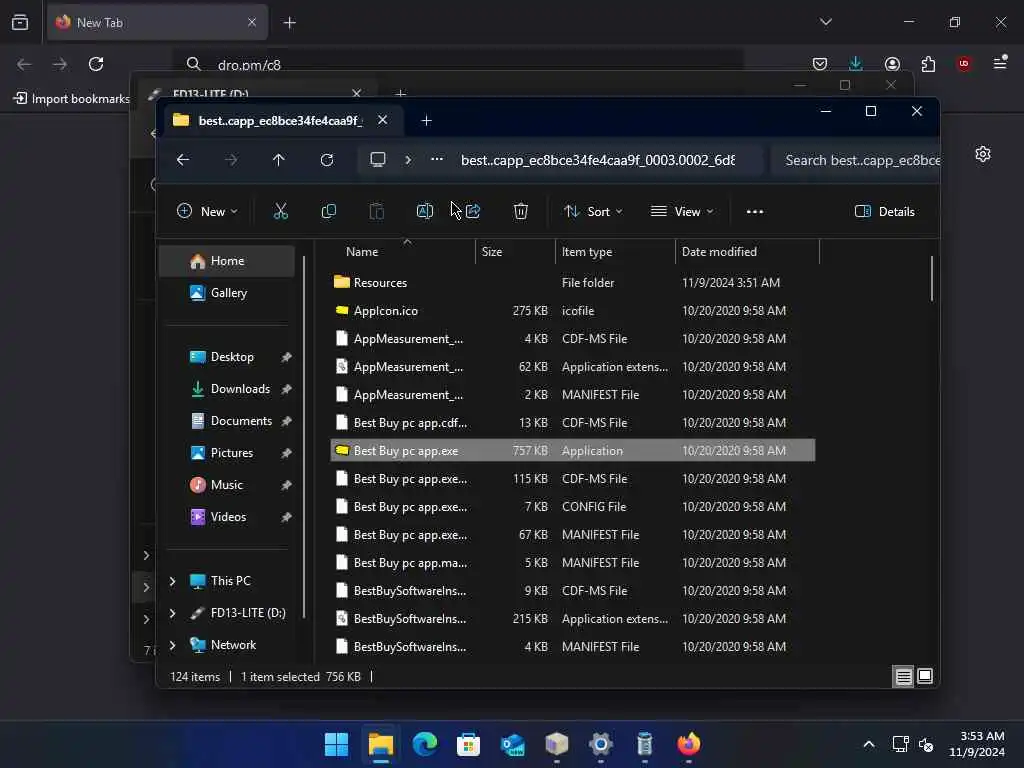Expand This PC in navigation pane
Viewport: 1024px width, 768px height.
point(172,581)
